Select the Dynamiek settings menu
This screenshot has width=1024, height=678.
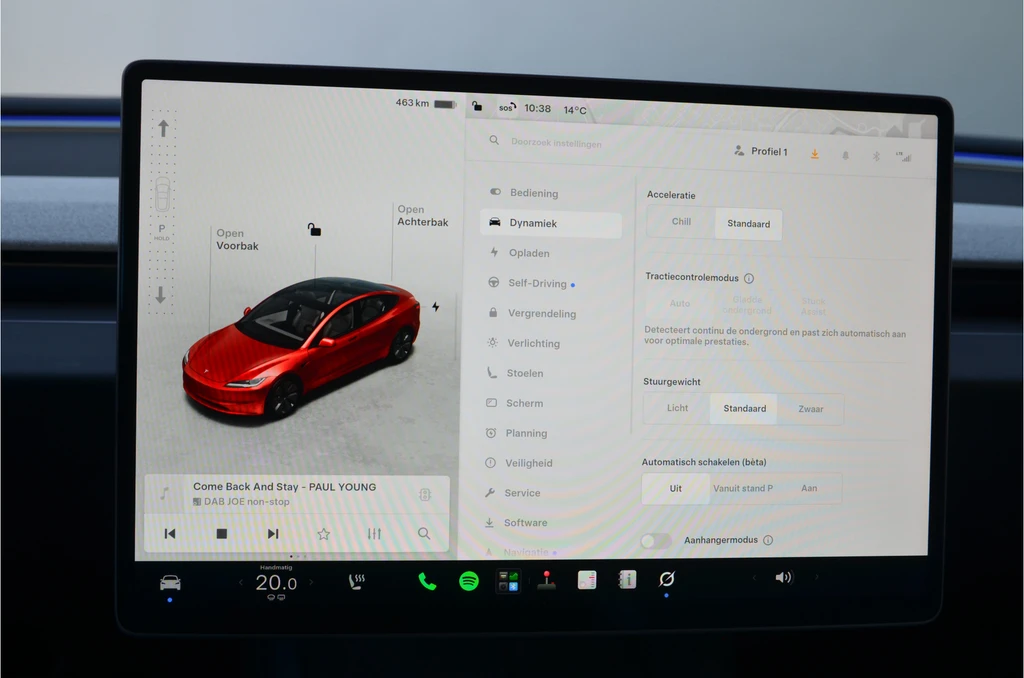point(551,223)
